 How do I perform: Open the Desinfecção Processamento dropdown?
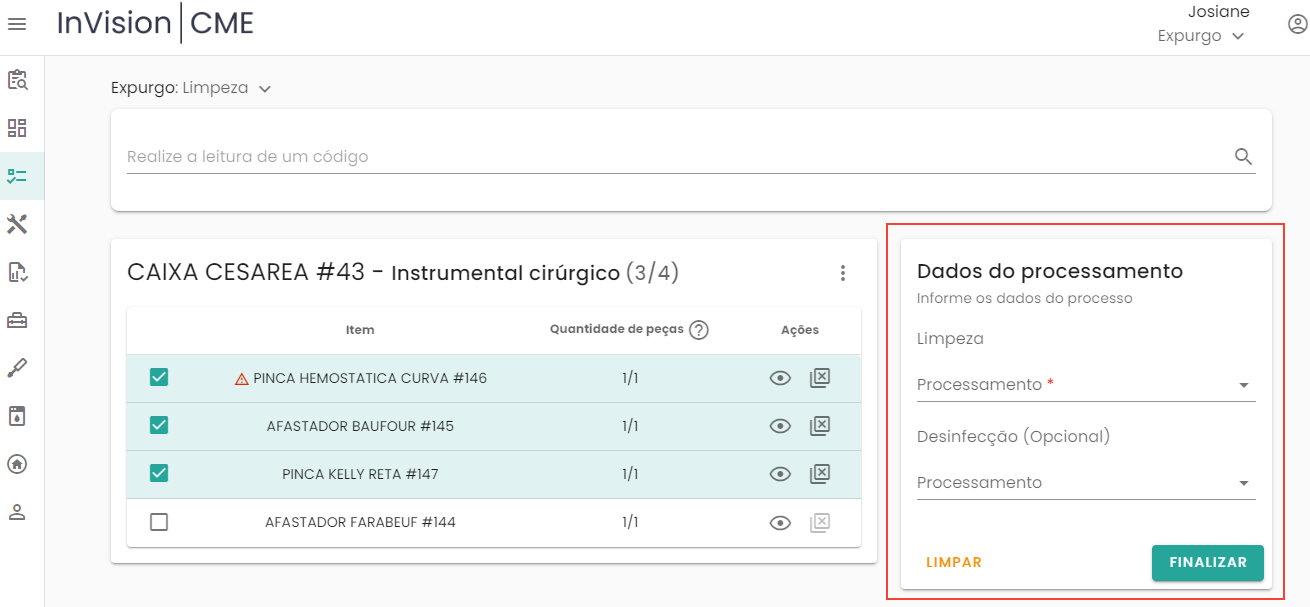point(1085,483)
